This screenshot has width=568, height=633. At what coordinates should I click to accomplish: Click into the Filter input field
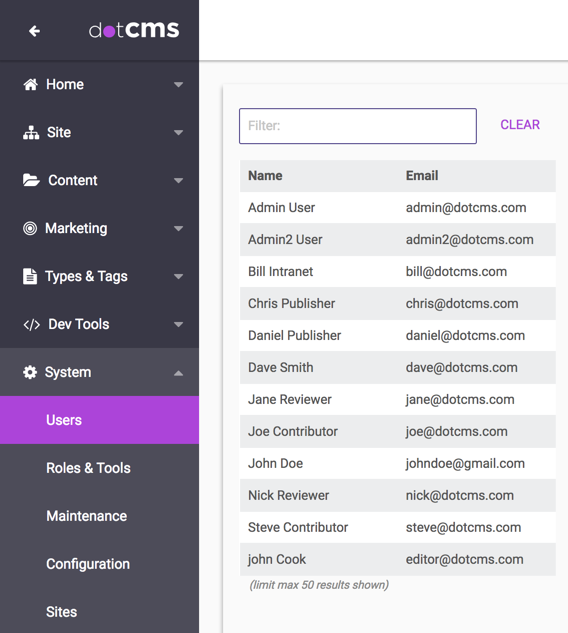[358, 126]
